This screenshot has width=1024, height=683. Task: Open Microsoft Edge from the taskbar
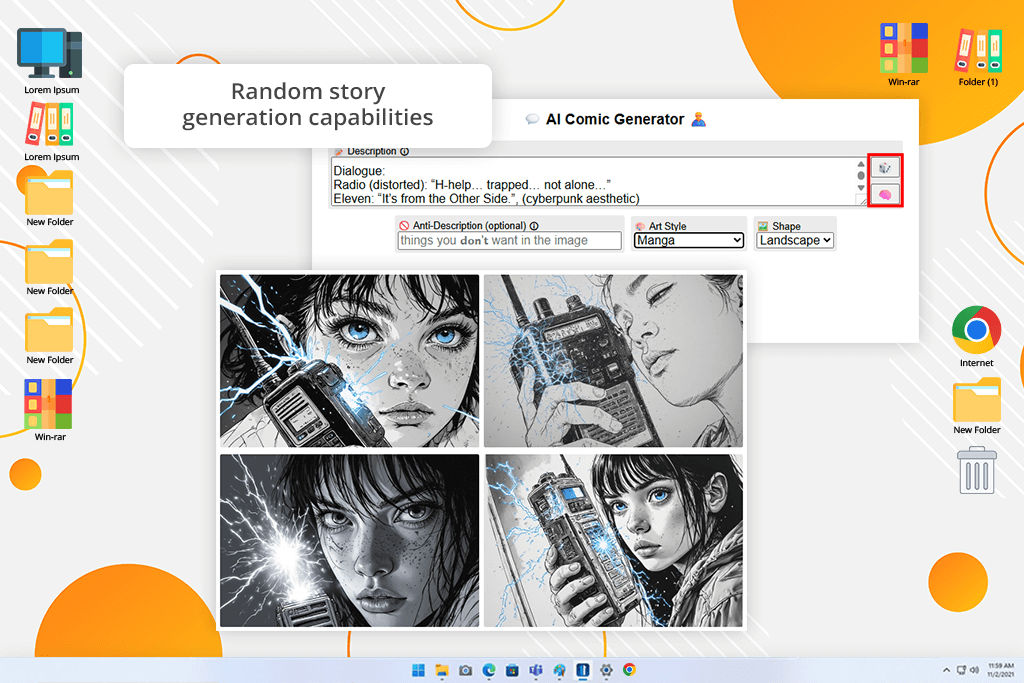point(489,670)
